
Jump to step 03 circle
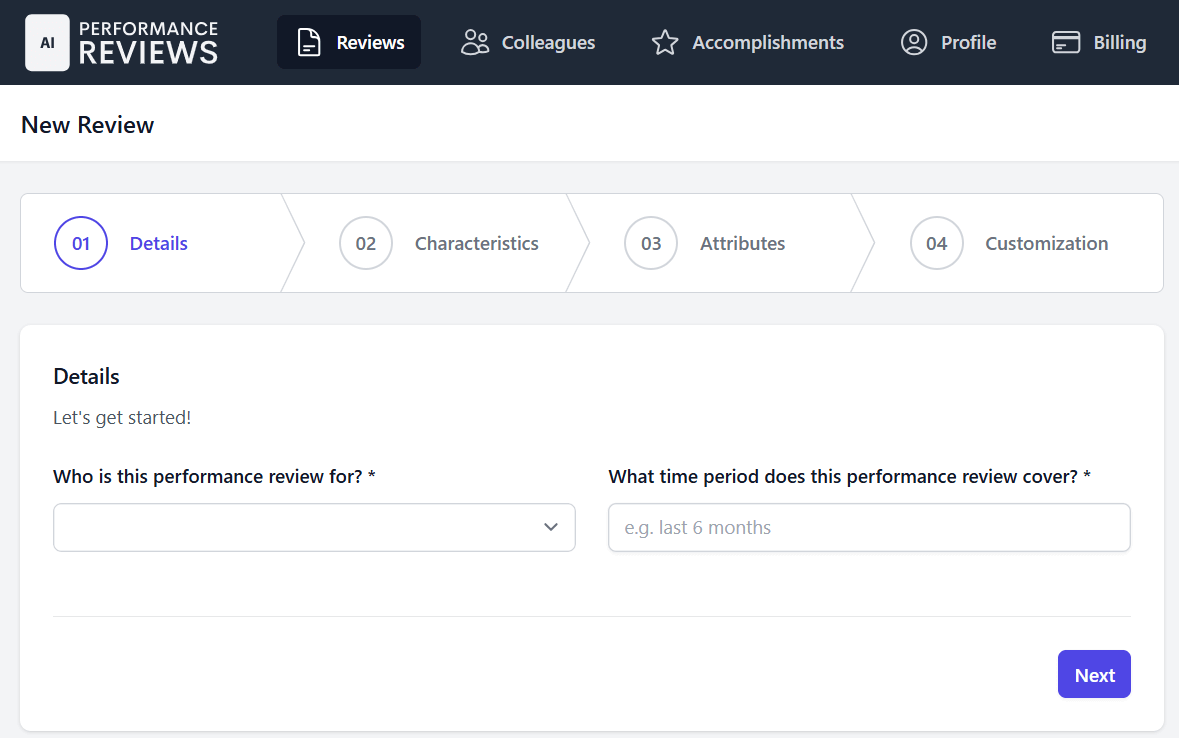click(x=651, y=243)
